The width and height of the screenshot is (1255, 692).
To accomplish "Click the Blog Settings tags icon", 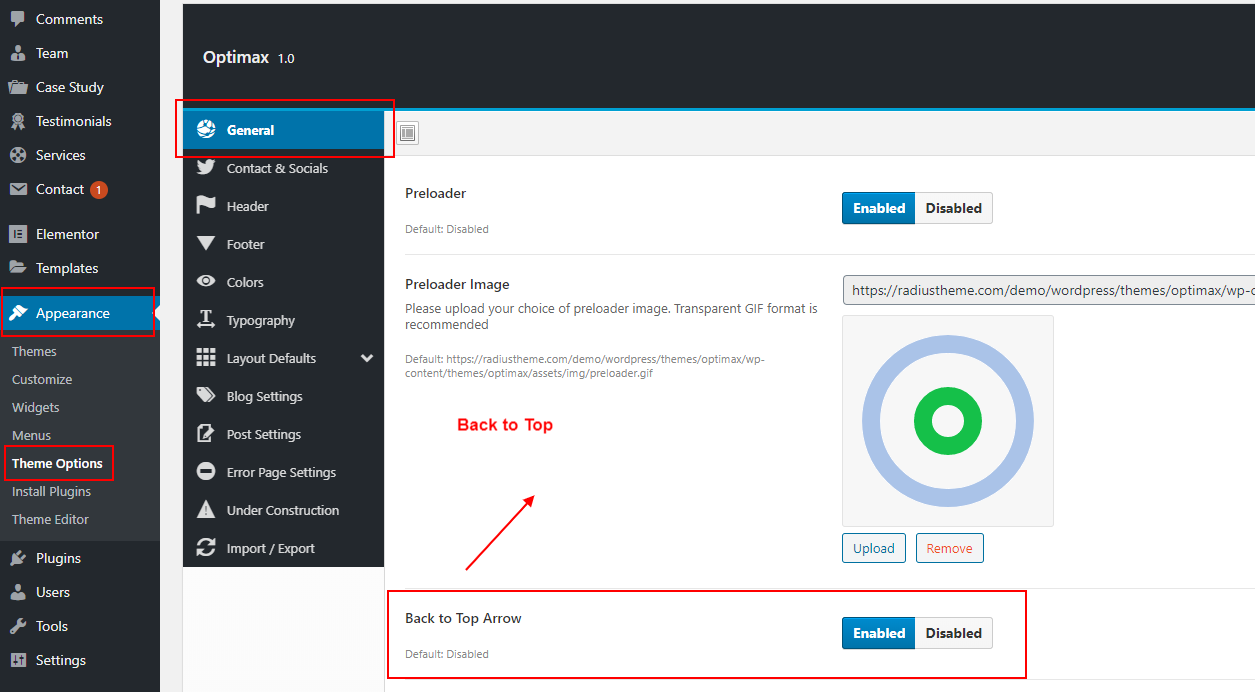I will click(206, 396).
